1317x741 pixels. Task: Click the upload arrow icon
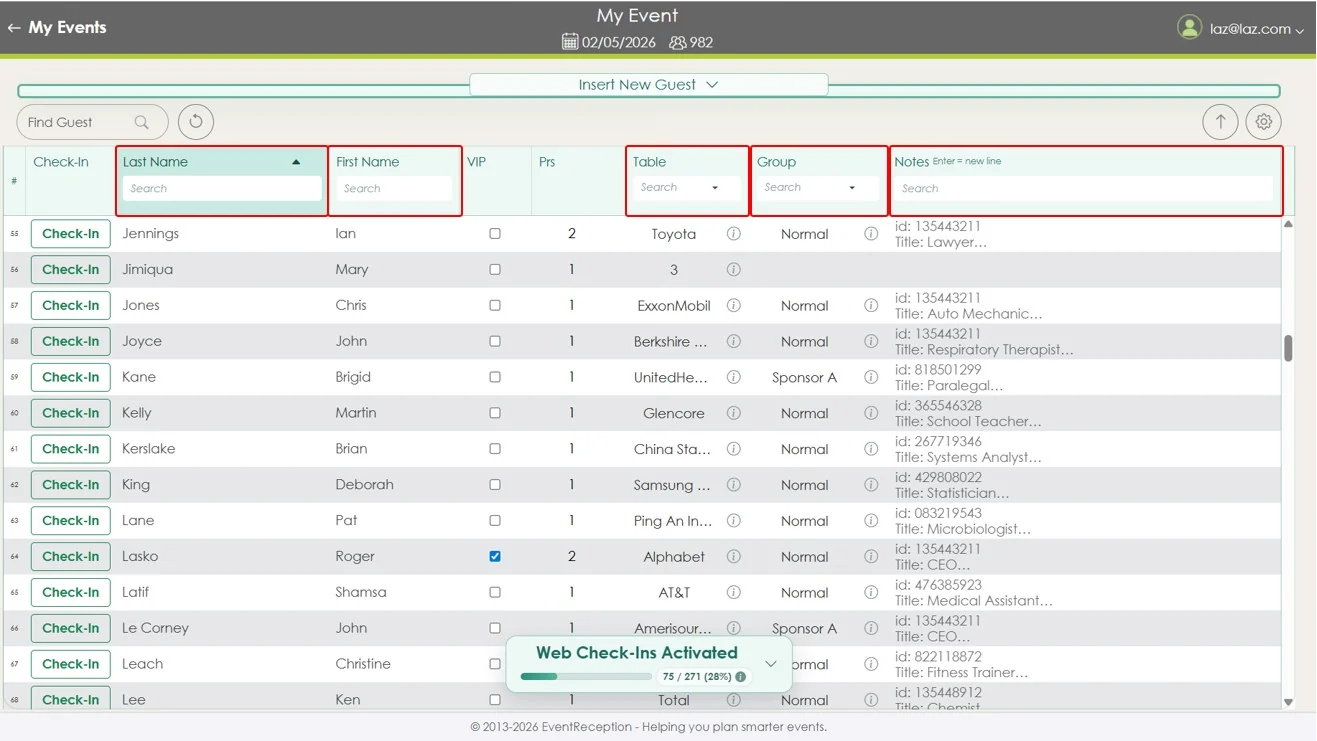click(x=1220, y=122)
